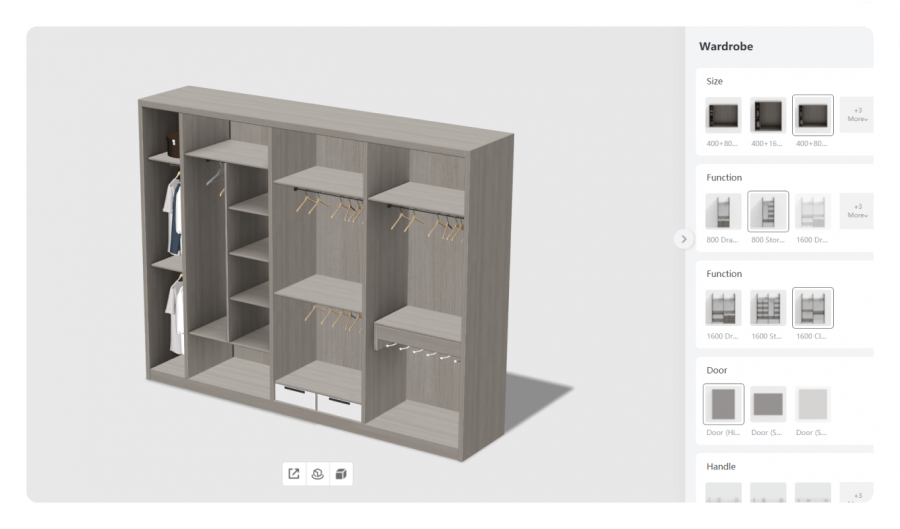Viewport: 900px width, 529px height.
Task: Pick the first, unselected 400+80... size thumbnail
Action: pyautogui.click(x=723, y=115)
